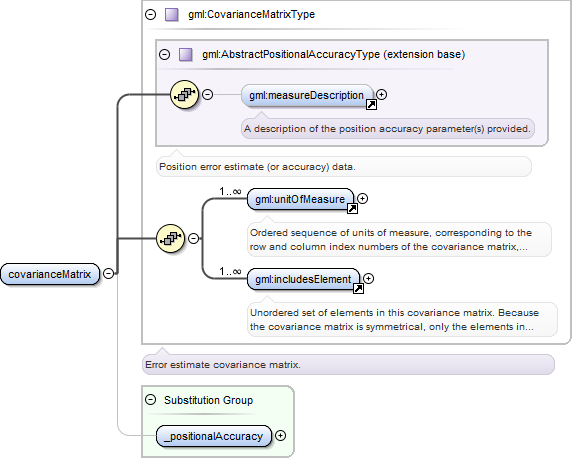Click the purple type icon for gml:CovarianceMatrixType

coord(171,15)
